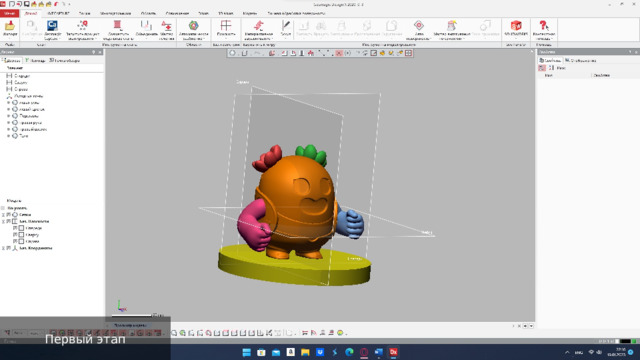Click the first circle icon in viewport toolbar
Screen dimensions: 640x360
pos(232,53)
